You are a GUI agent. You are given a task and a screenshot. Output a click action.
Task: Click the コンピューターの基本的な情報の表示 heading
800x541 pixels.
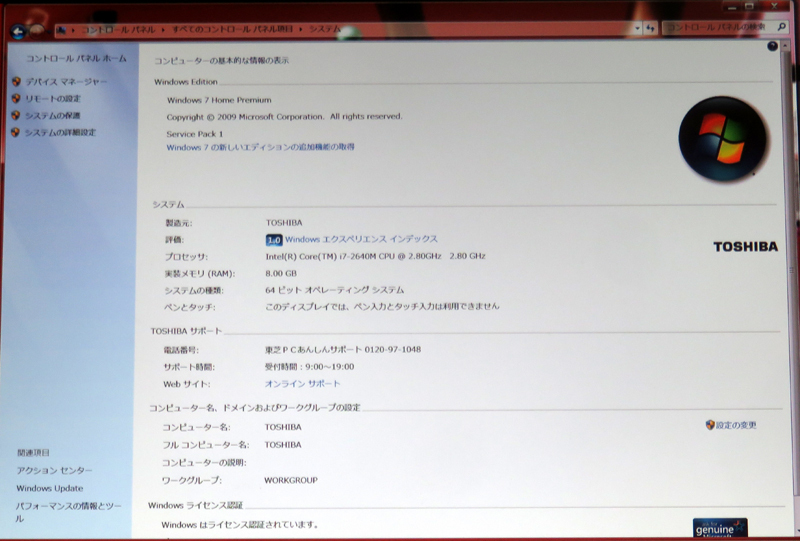[x=221, y=61]
